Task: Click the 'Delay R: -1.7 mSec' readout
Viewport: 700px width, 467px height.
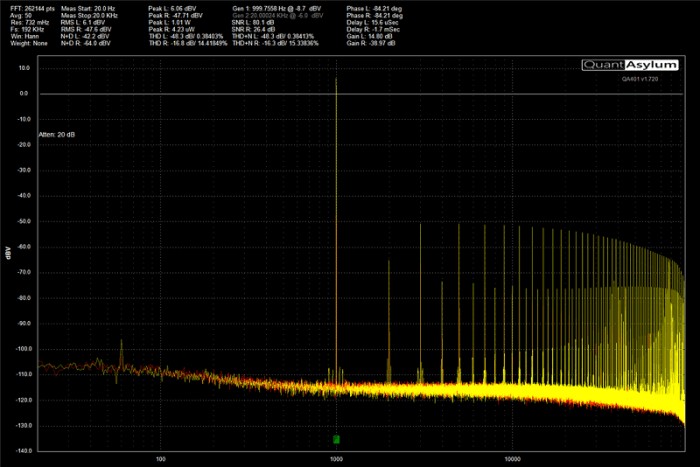Action: [373, 29]
